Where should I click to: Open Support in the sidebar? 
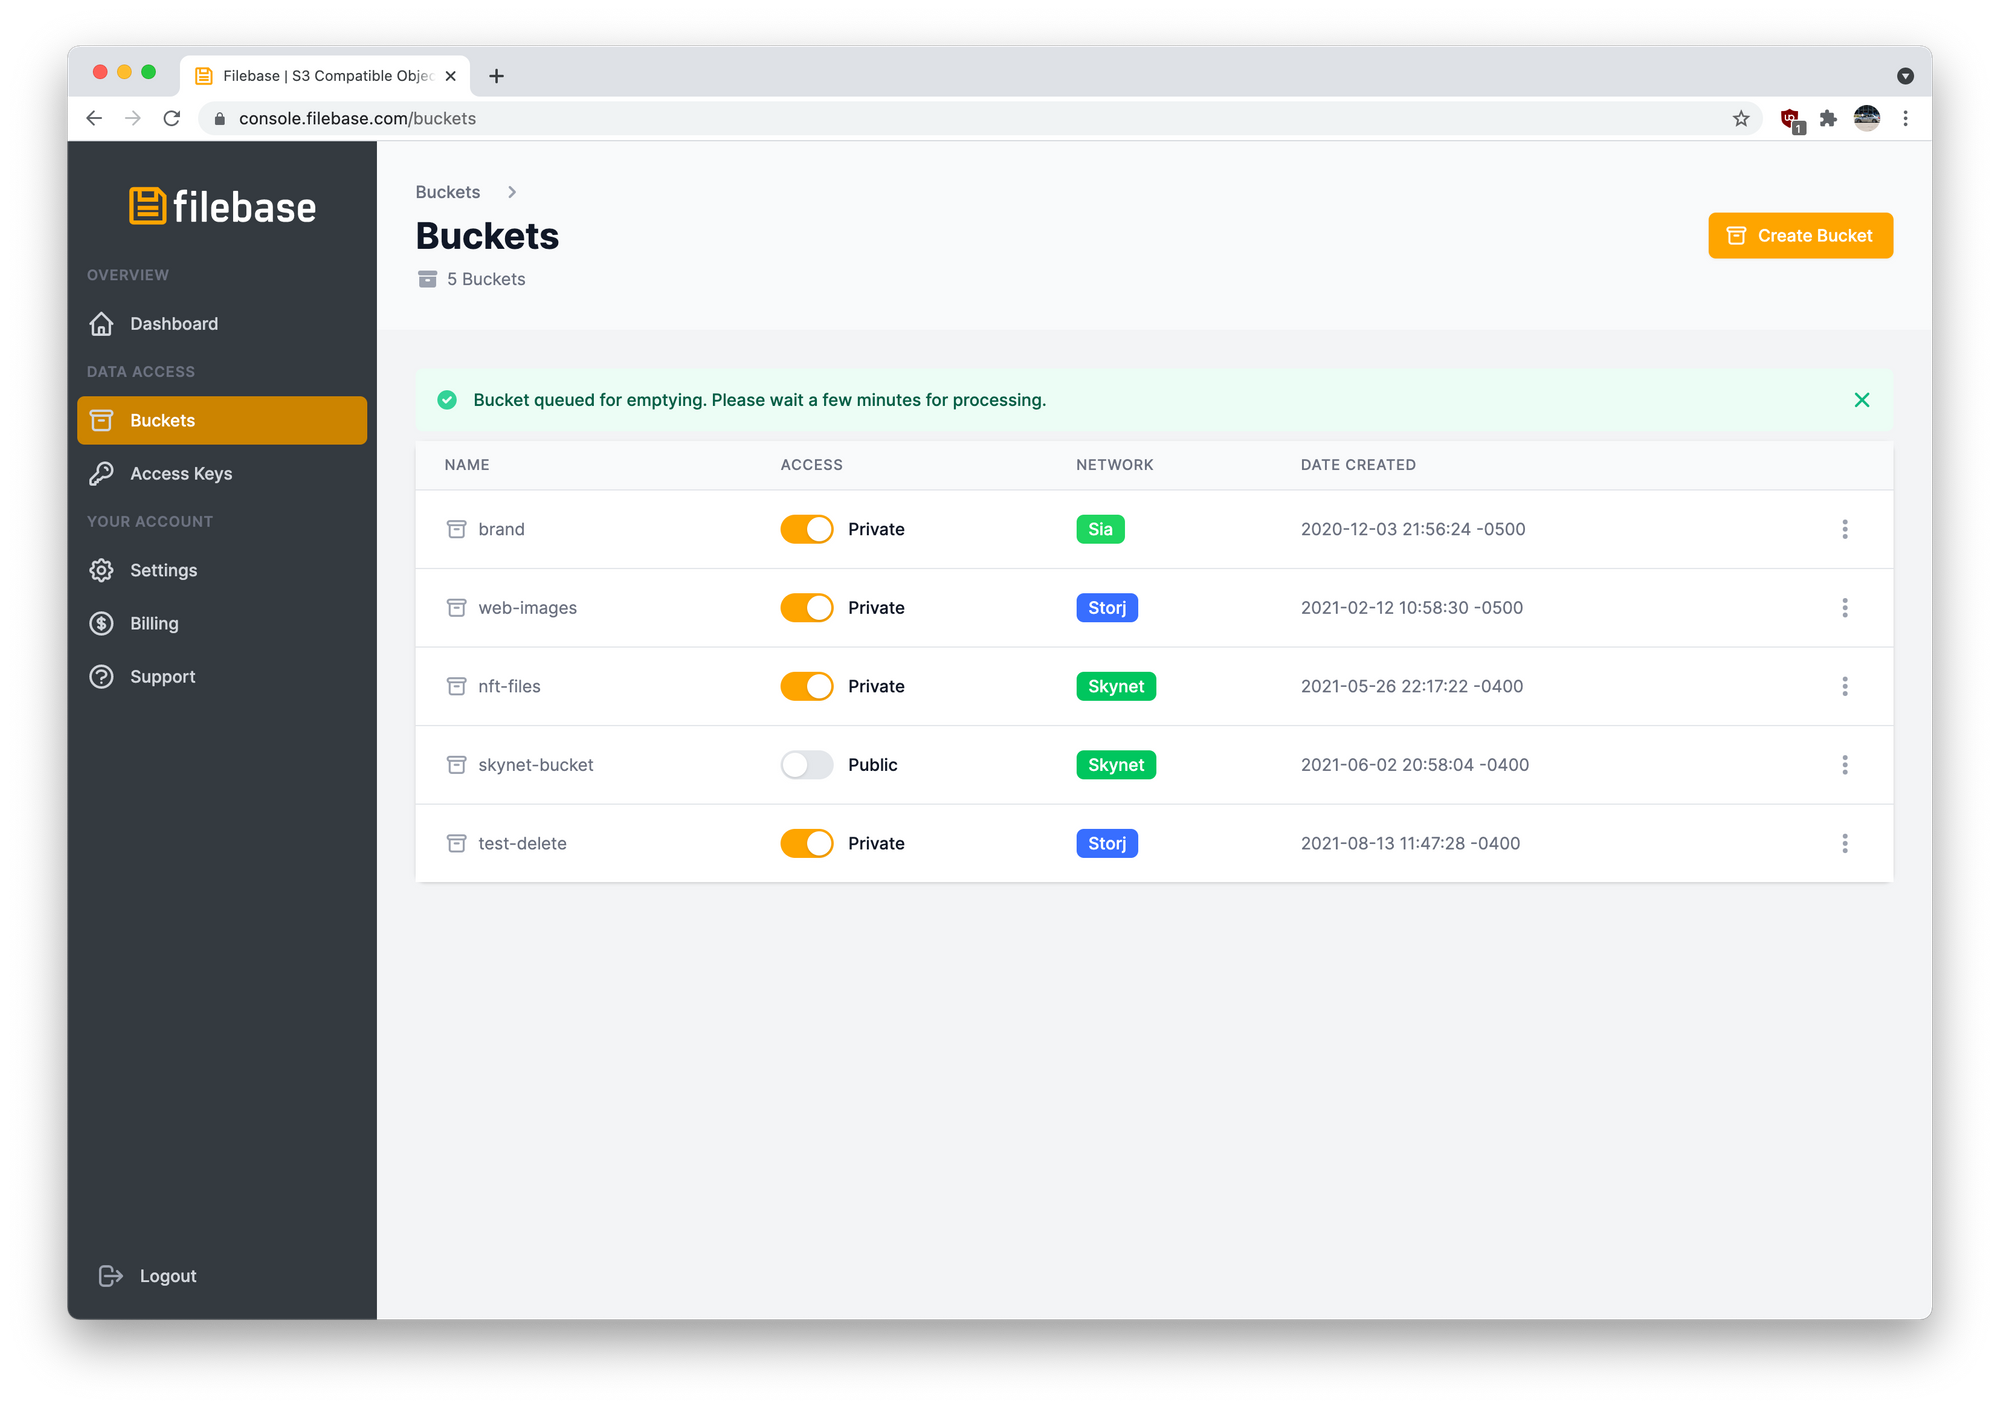[222, 677]
